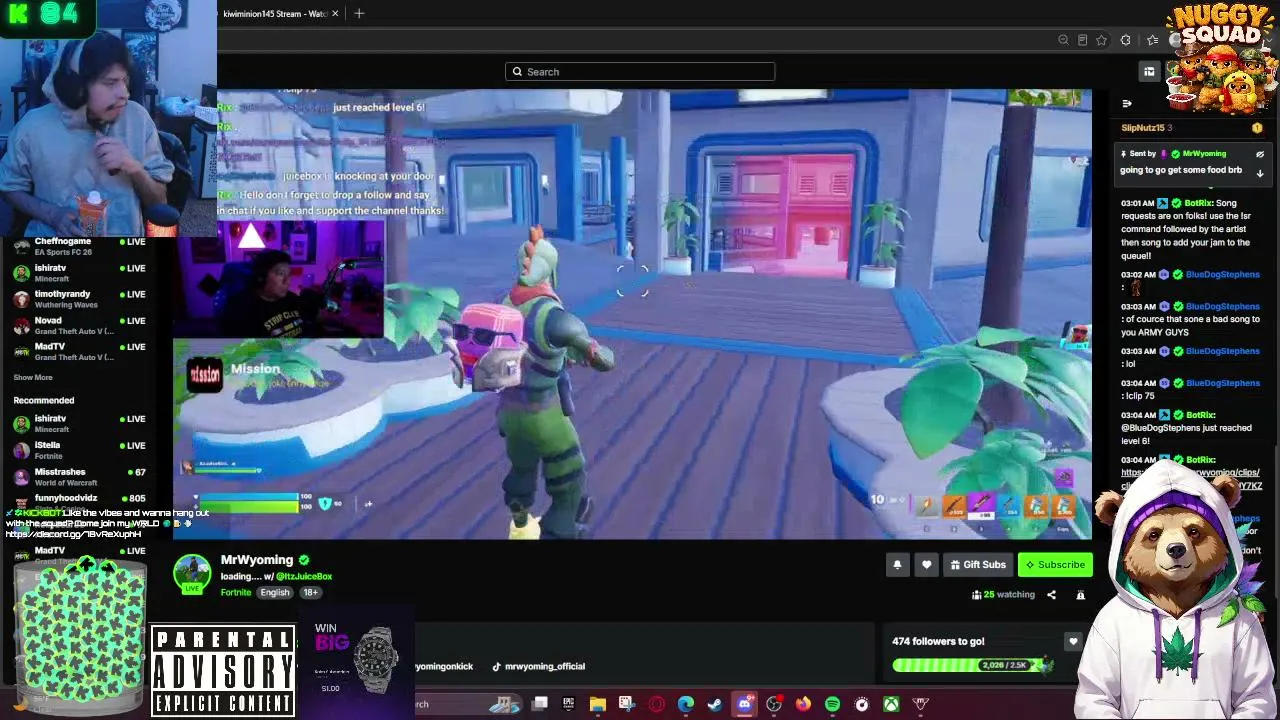Enable notifications with the bell icon
The width and height of the screenshot is (1280, 720).
pos(897,565)
